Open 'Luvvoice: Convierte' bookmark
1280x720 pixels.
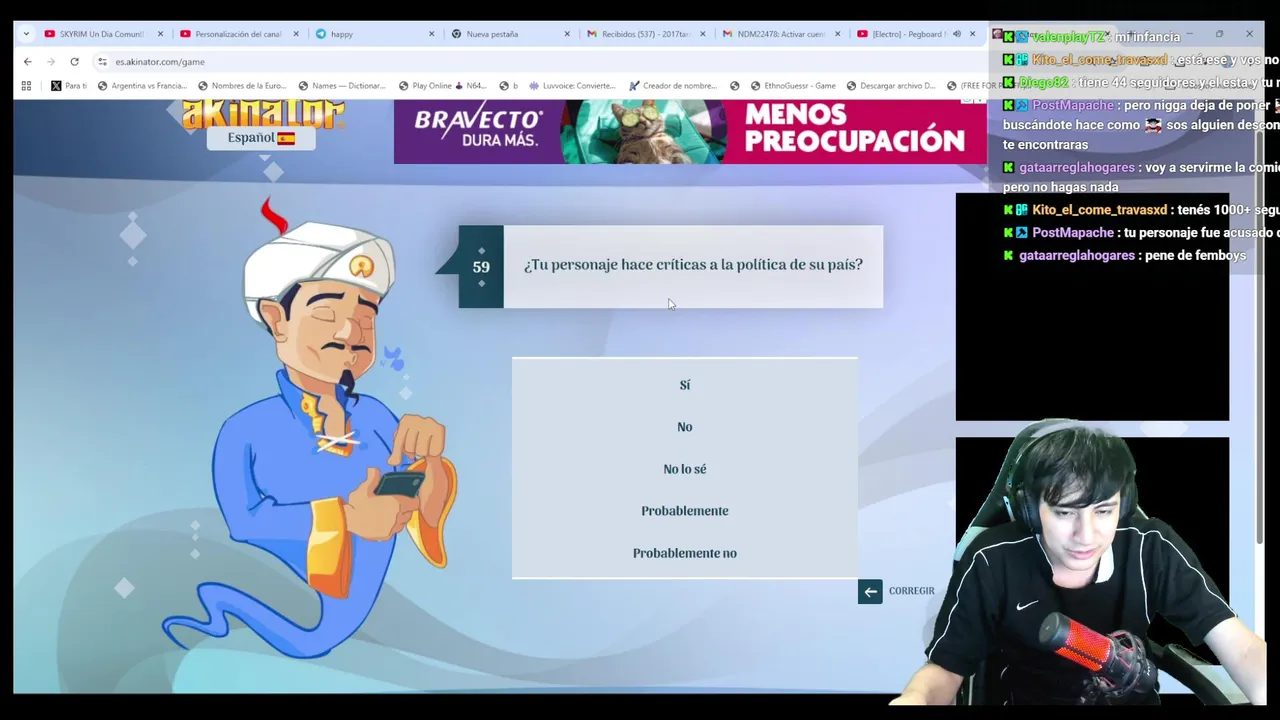tap(571, 86)
